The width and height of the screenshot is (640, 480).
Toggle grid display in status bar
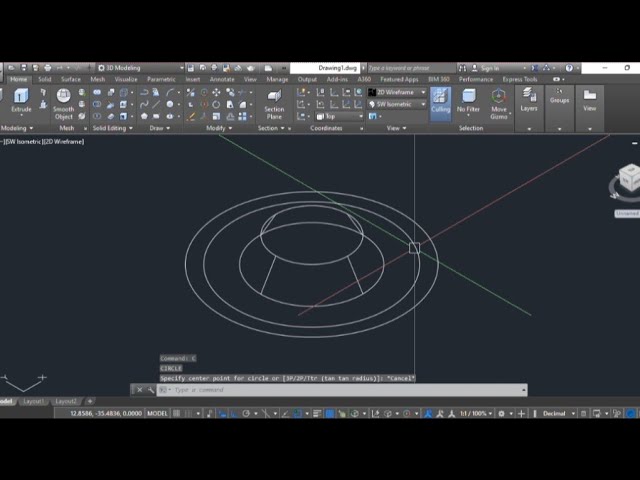coord(176,413)
